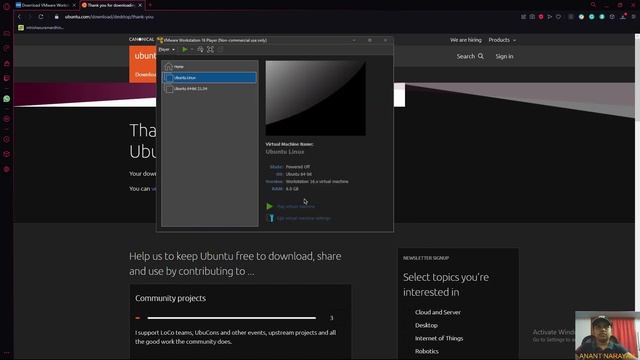
Task: Click the browser tab search magnifier icon
Action: coord(593,5)
